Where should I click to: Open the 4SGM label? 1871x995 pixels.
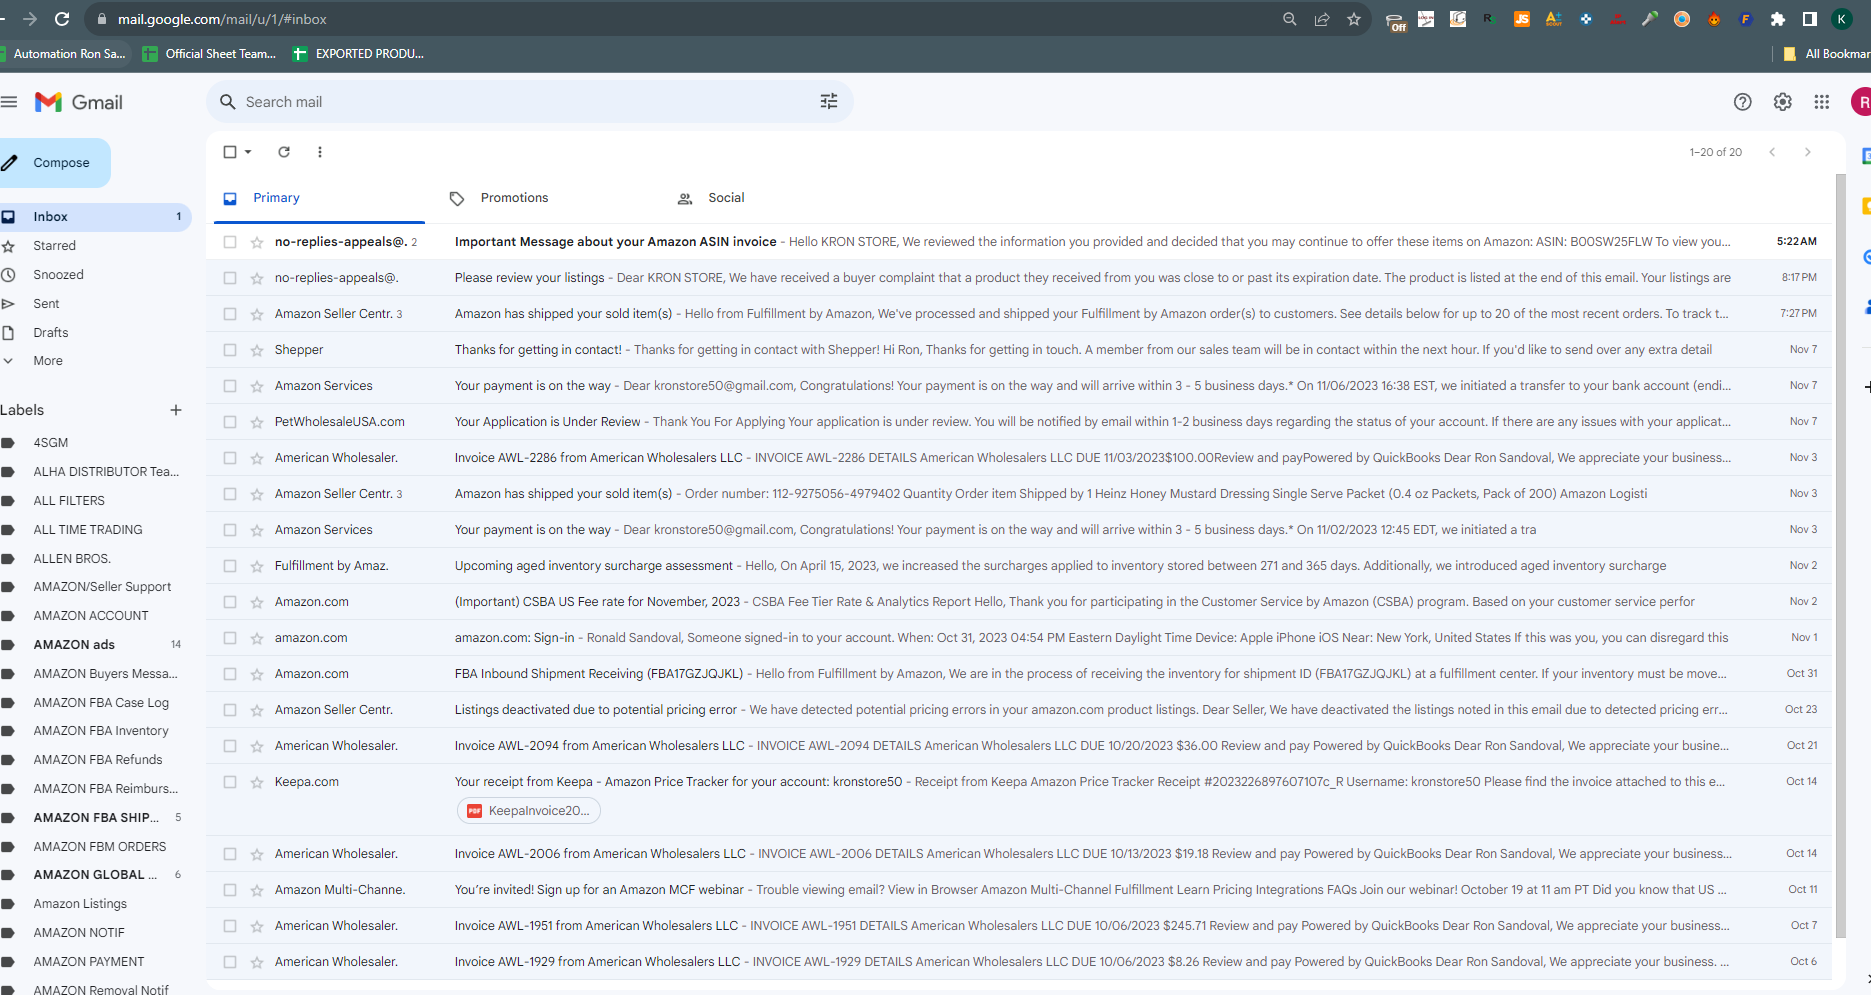(x=51, y=443)
